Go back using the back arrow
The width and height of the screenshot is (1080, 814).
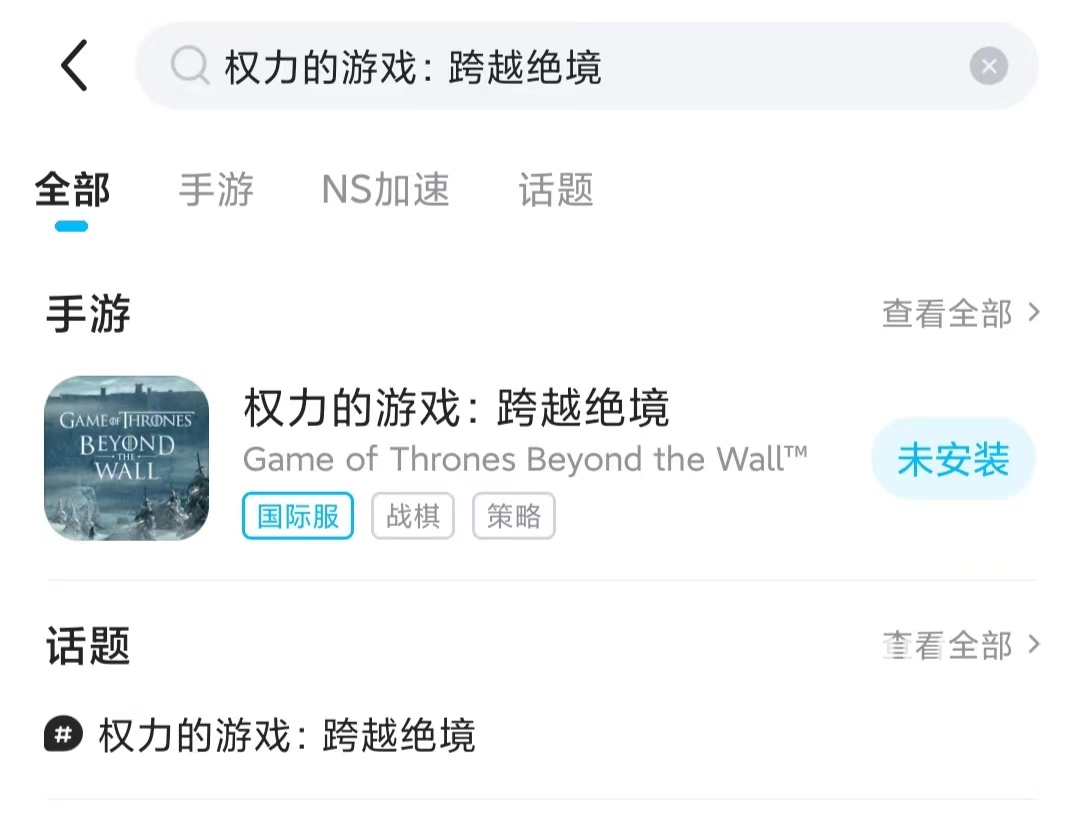(x=74, y=65)
